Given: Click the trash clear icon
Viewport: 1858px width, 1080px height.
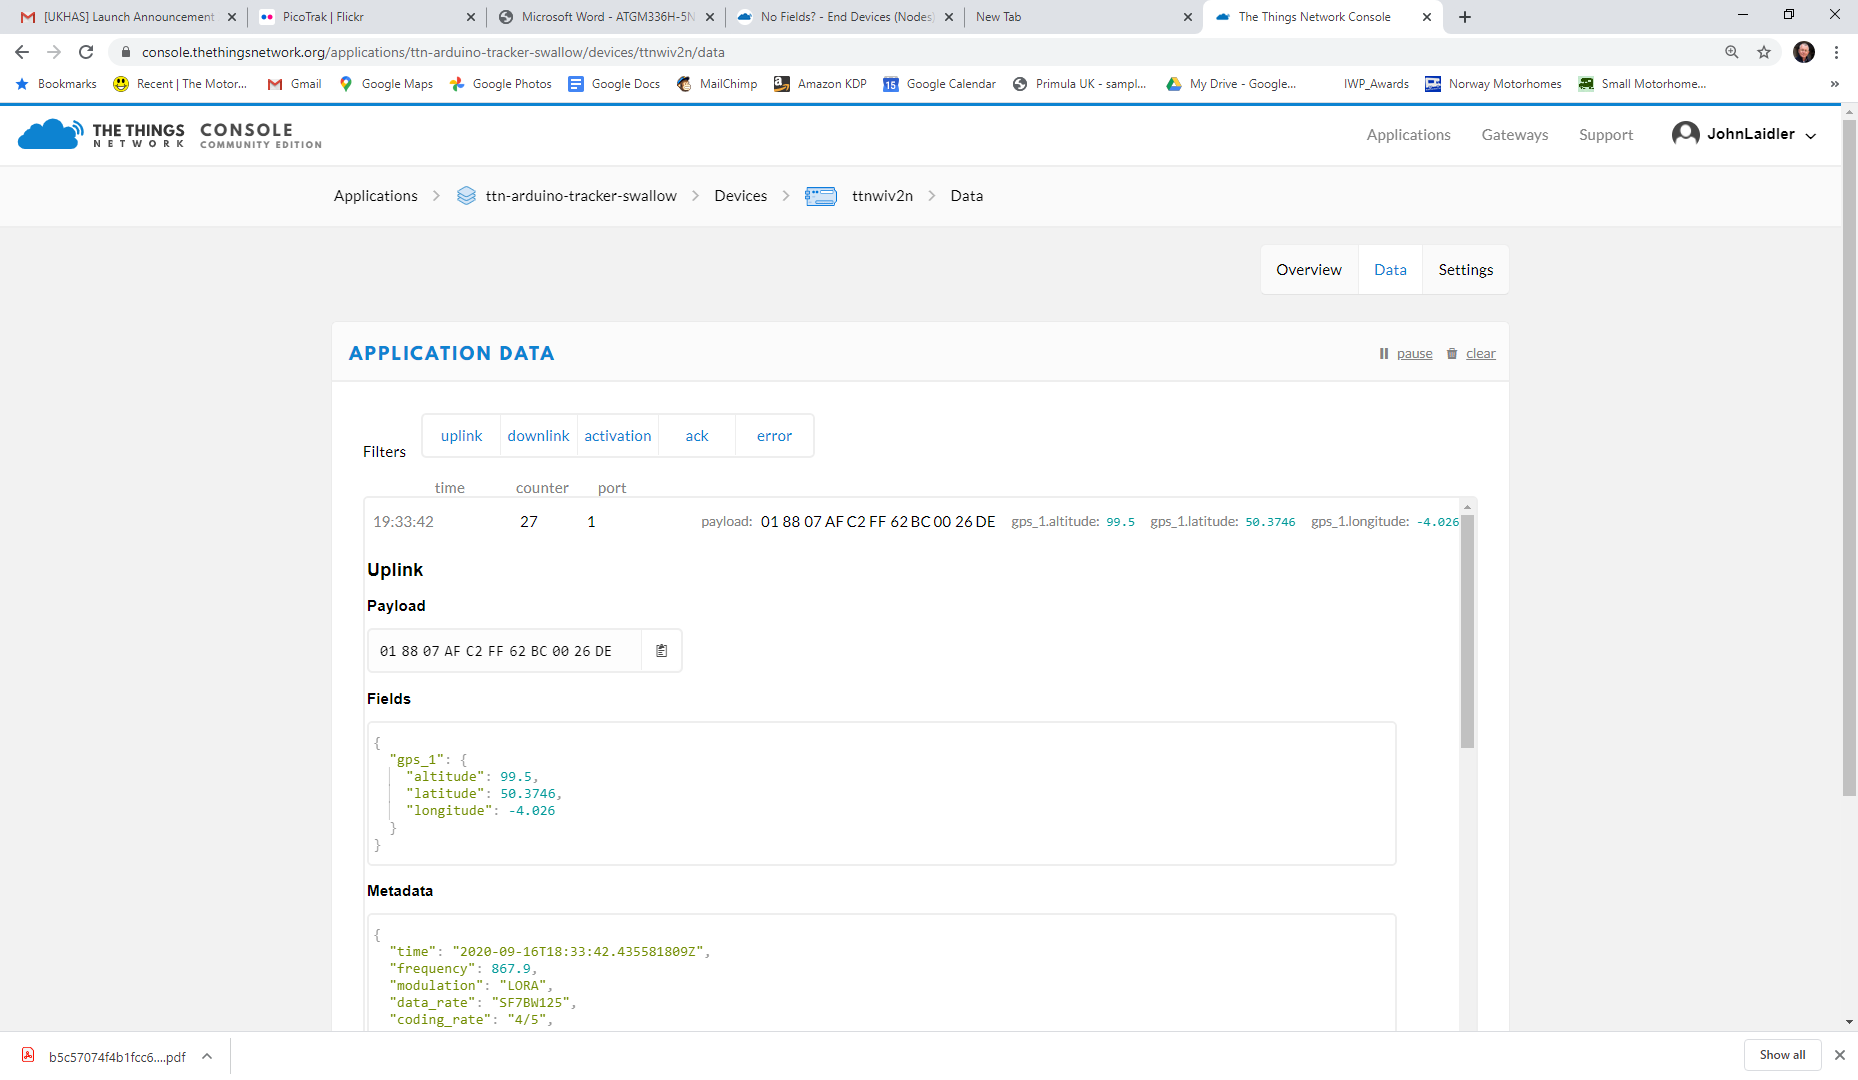Looking at the screenshot, I should coord(1452,354).
